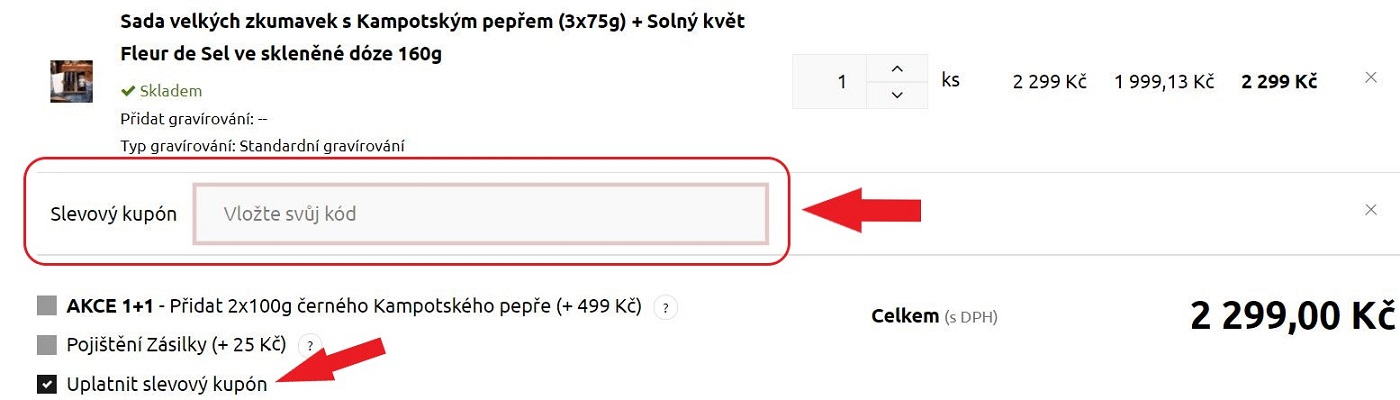The height and width of the screenshot is (400, 1400).
Task: Select the Přidat gravírování line
Action: [193, 118]
